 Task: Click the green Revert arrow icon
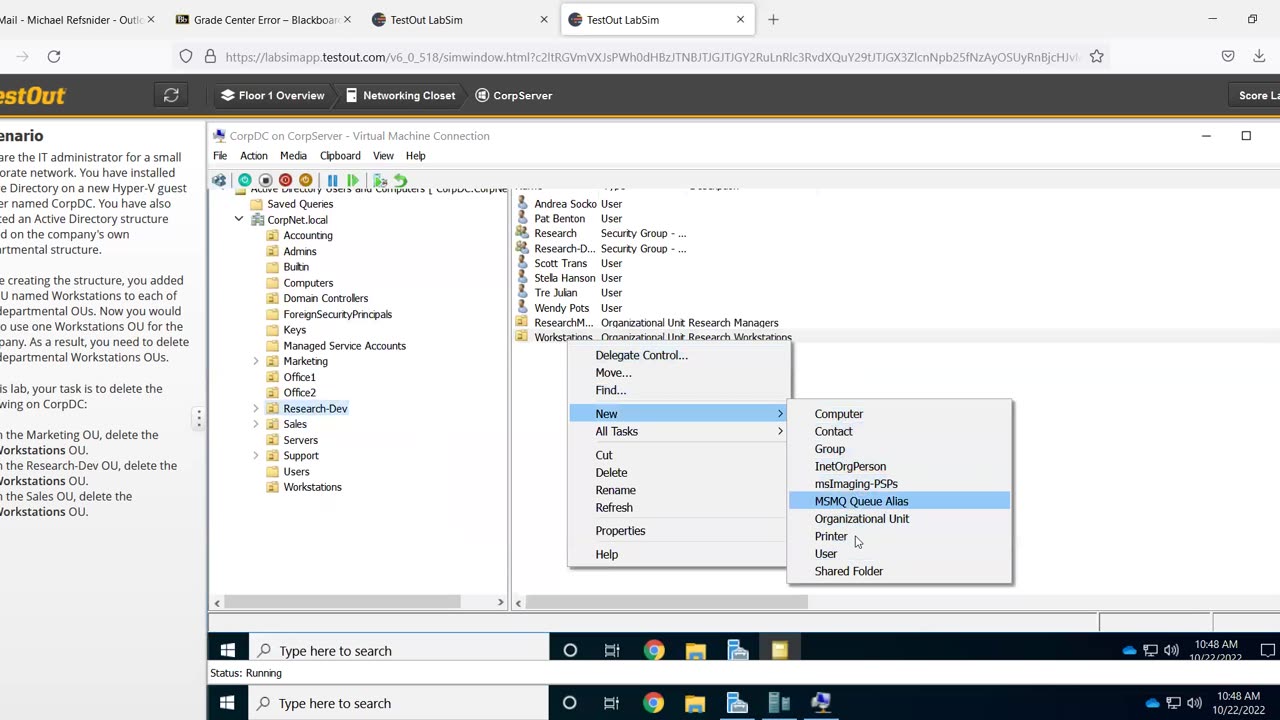coord(400,181)
